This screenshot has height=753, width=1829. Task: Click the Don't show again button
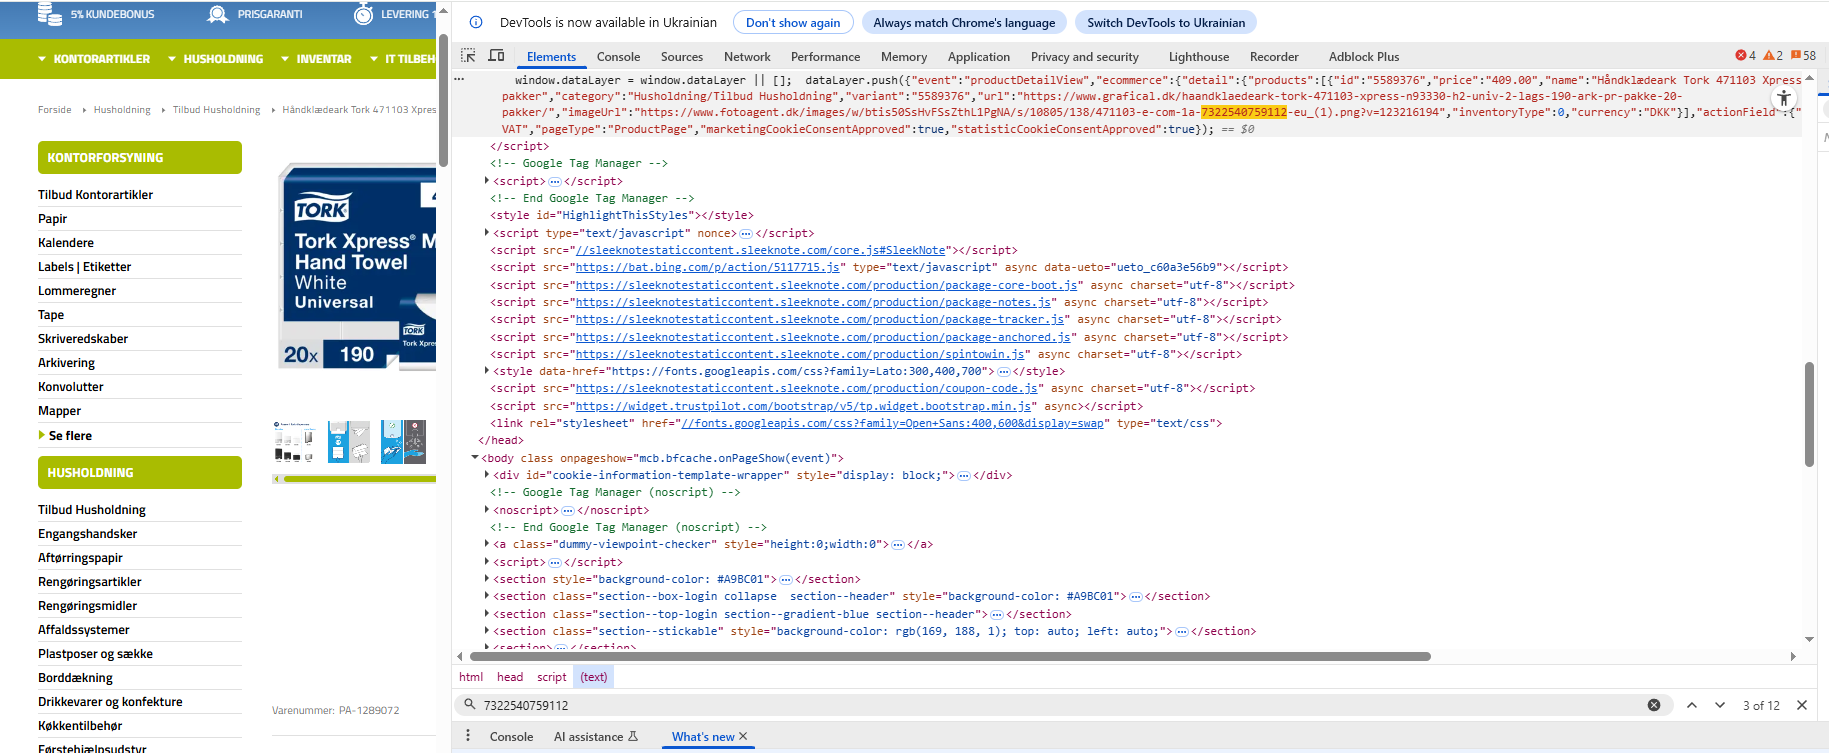(793, 22)
